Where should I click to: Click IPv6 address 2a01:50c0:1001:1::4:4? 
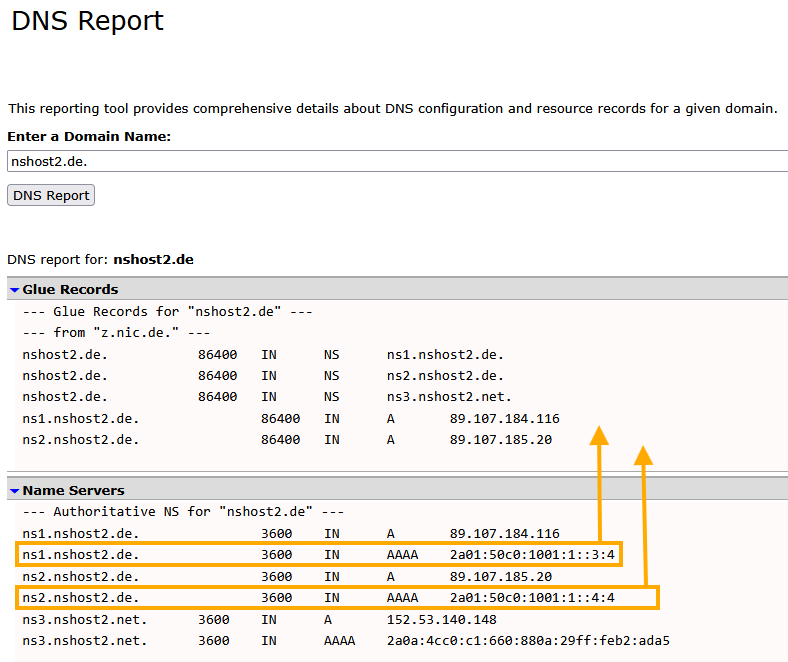(532, 598)
